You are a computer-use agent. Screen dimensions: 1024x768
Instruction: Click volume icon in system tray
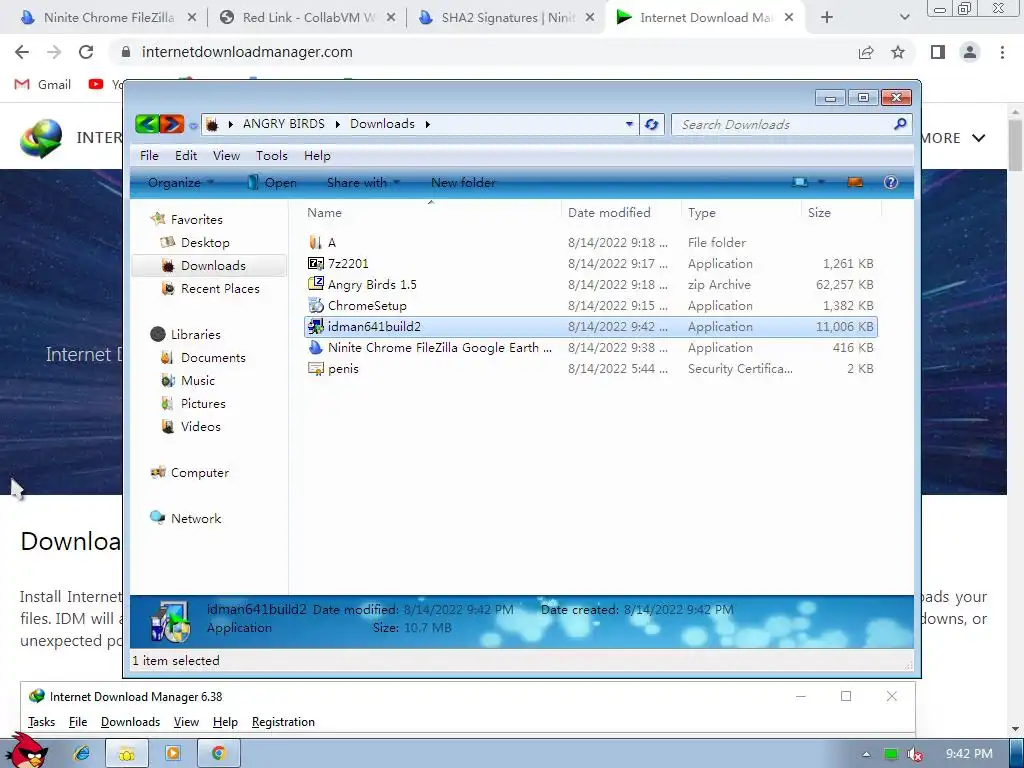tap(915, 754)
